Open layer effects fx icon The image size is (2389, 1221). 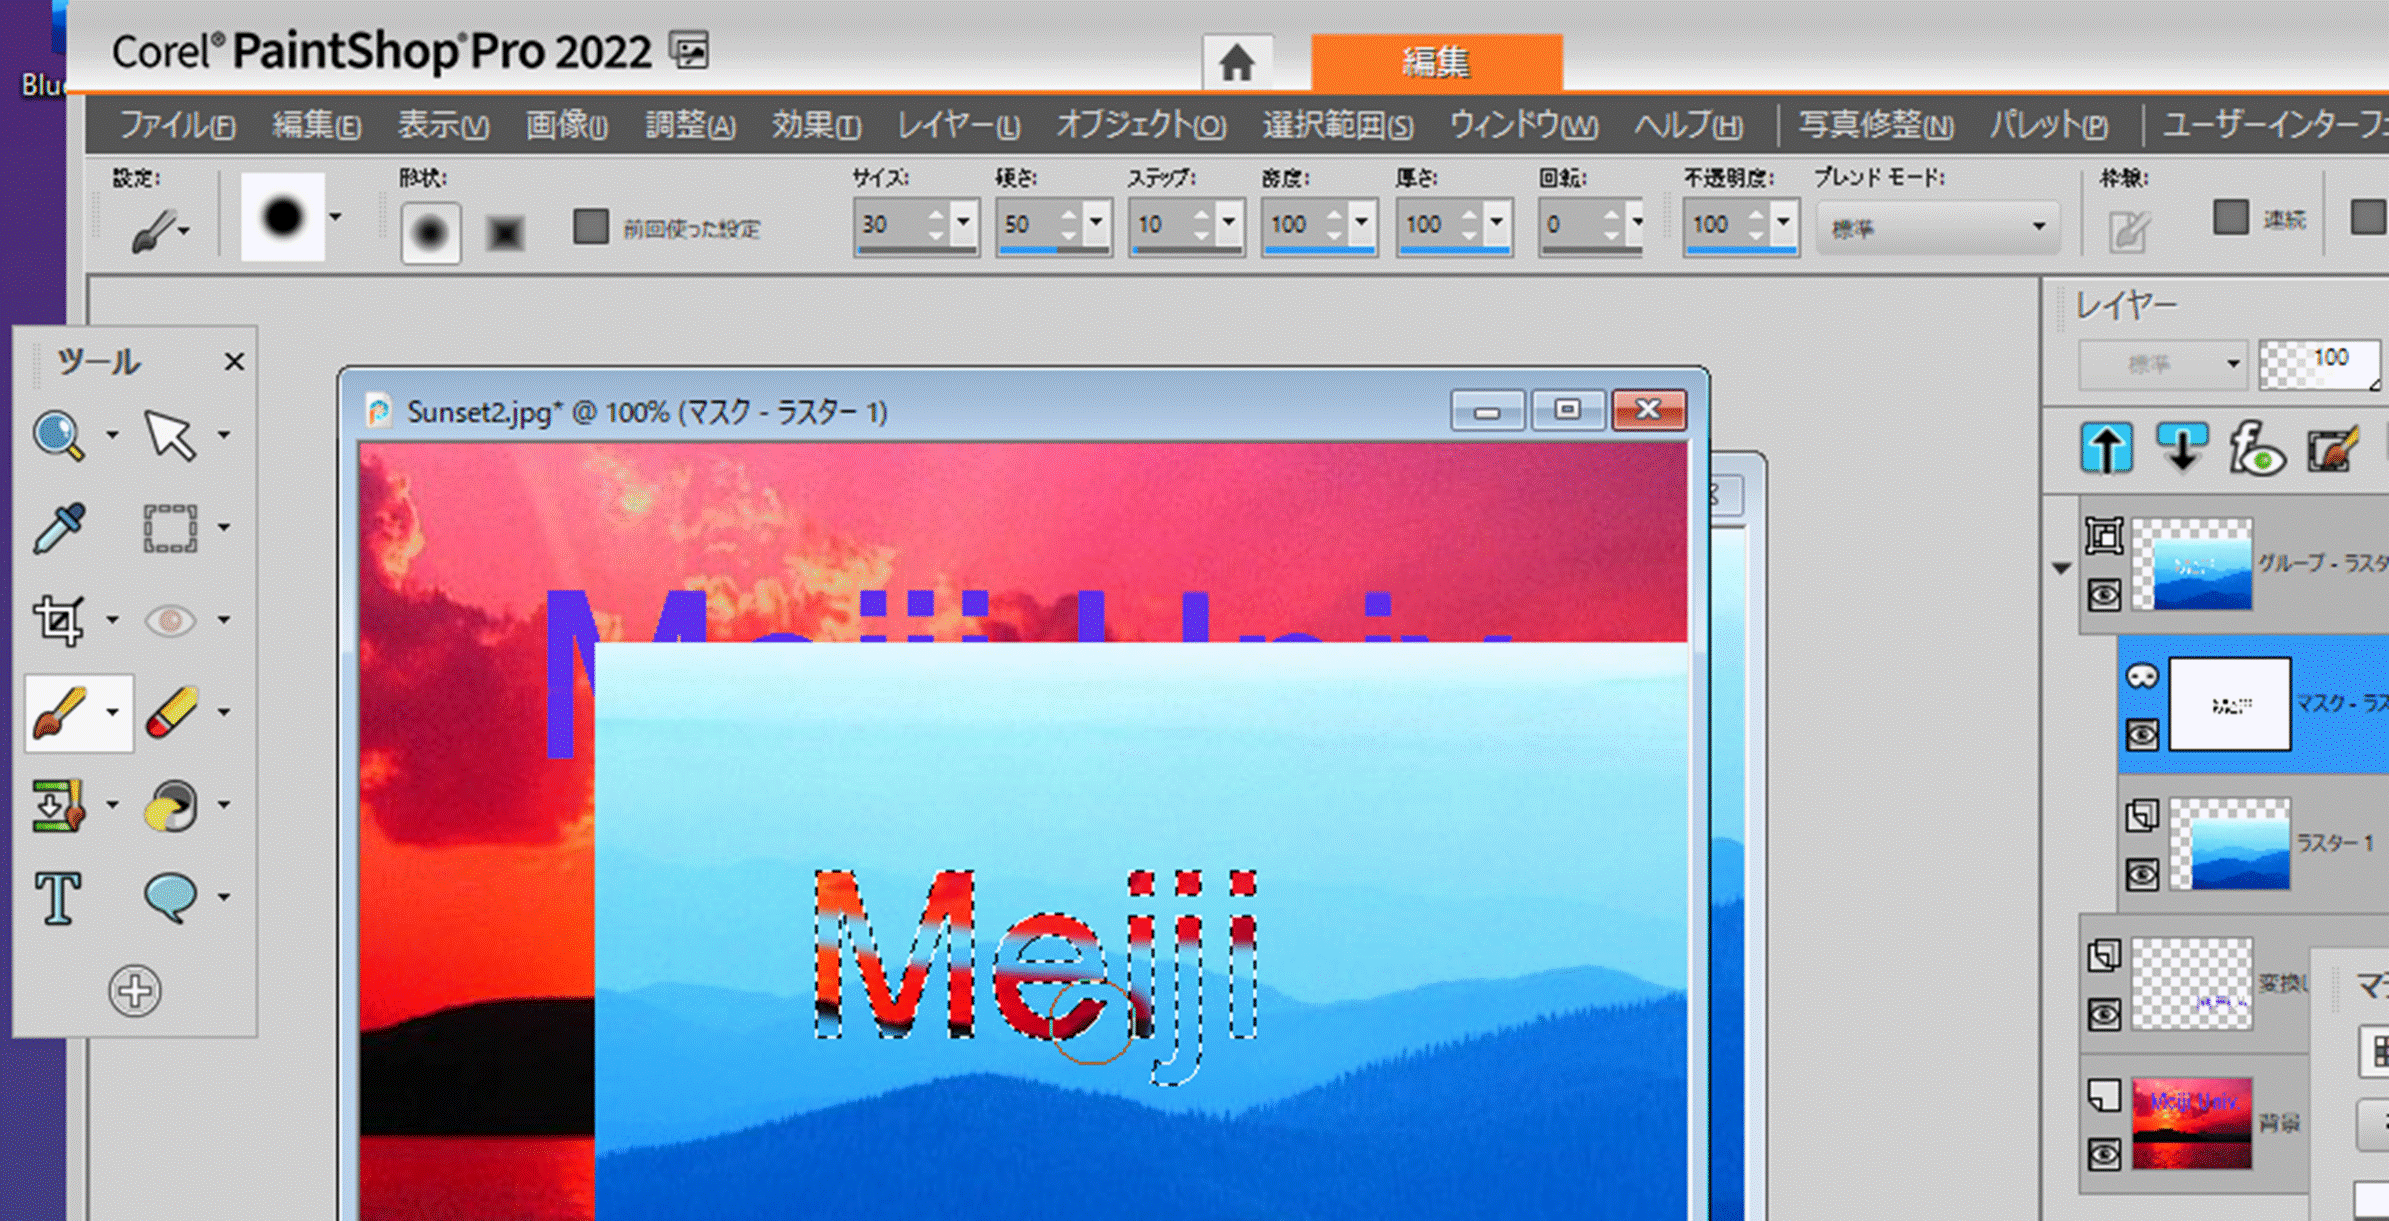(2256, 448)
